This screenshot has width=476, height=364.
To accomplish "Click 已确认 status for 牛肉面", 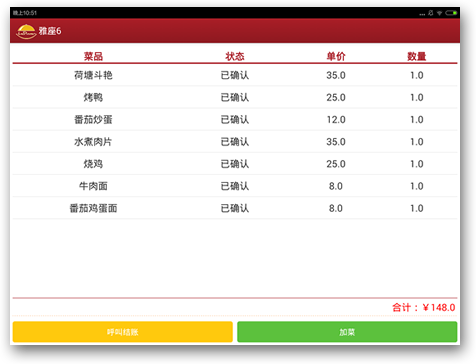I will tap(235, 186).
